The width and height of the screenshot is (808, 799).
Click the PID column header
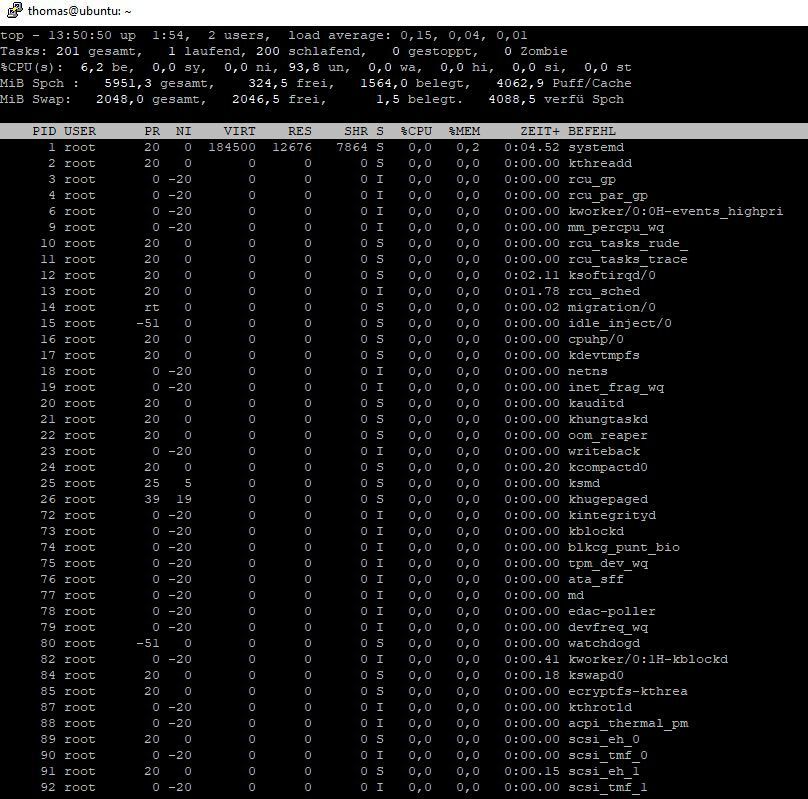coord(44,131)
